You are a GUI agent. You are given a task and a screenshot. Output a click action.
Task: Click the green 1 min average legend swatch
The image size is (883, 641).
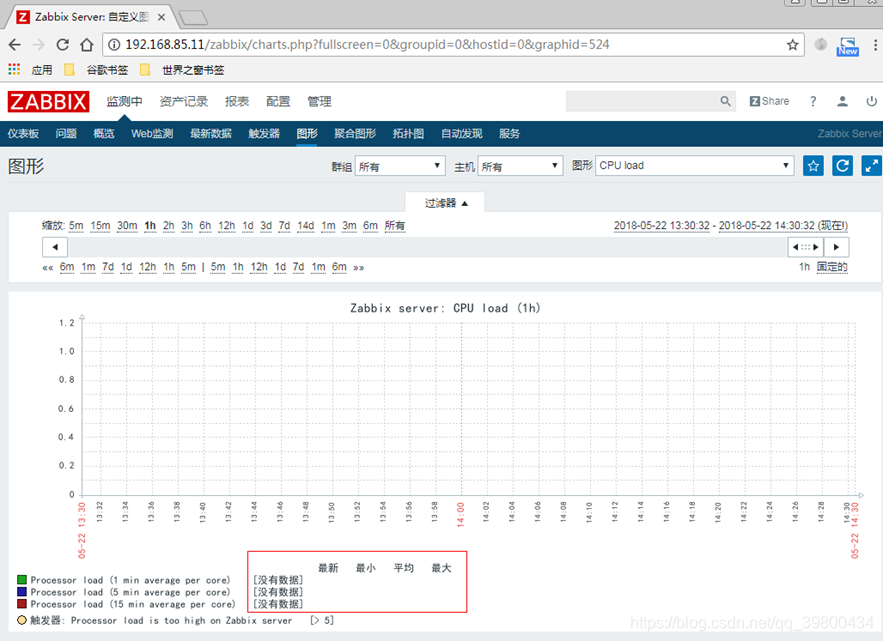pyautogui.click(x=22, y=580)
